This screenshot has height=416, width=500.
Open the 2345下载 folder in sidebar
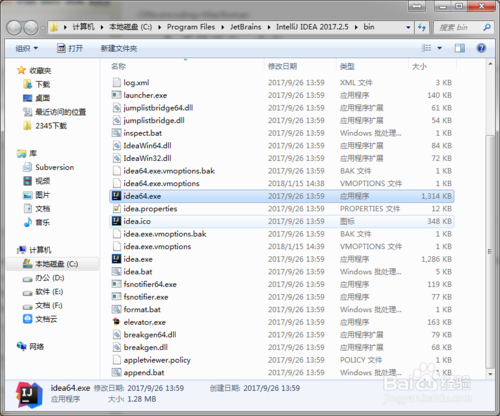coord(45,126)
